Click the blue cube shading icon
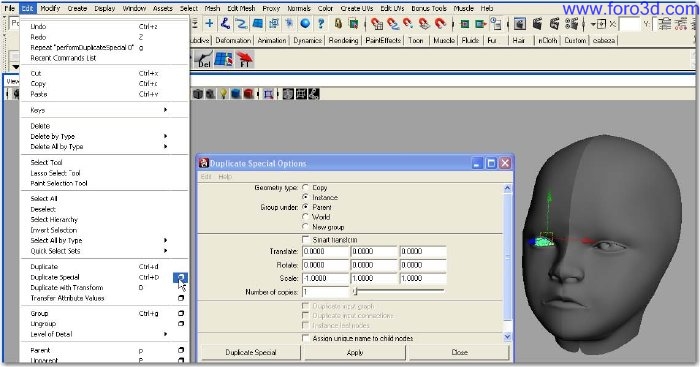This screenshot has height=367, width=700. [235, 94]
